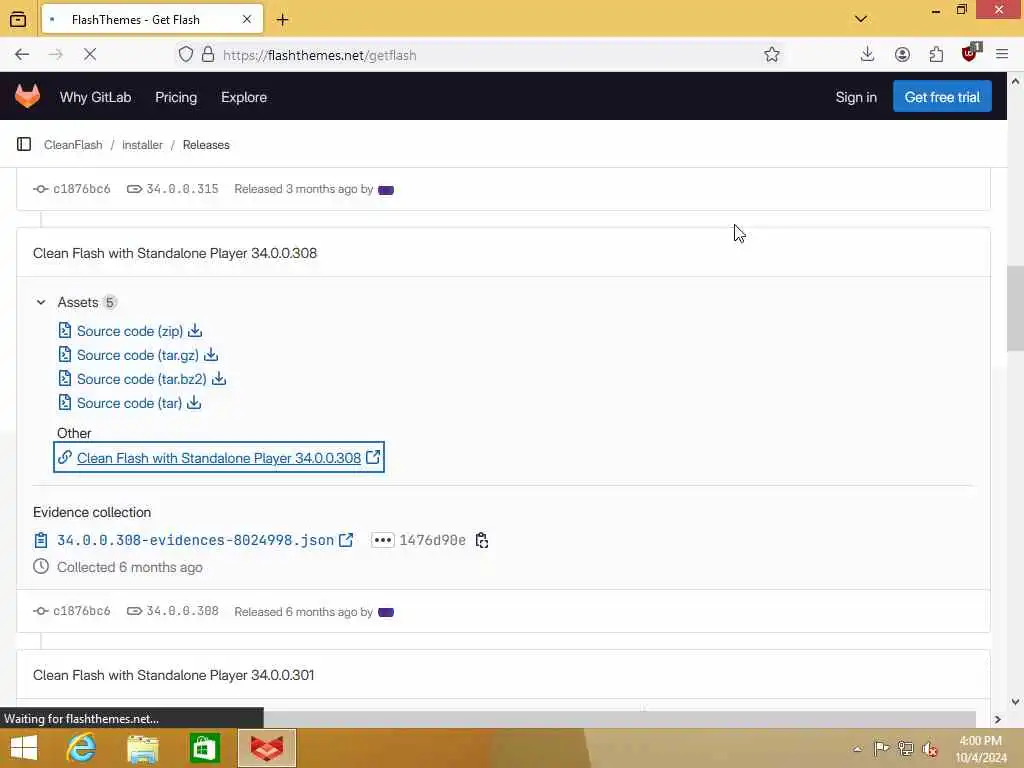Open Clean Flash with Standalone Player 34.0.0.308 asset link
The height and width of the screenshot is (768, 1024).
coord(219,458)
